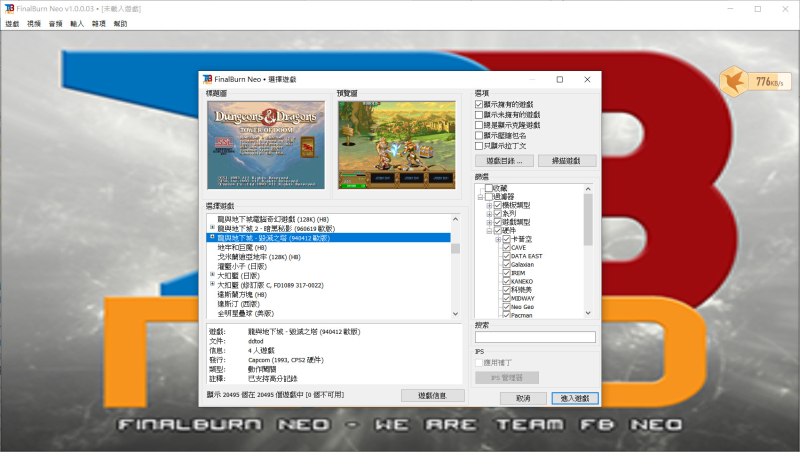Screen dimensions: 800x452
Task: Select 戈米蘭達亞地牢 (128K) (HB) in list
Action: coord(259,257)
